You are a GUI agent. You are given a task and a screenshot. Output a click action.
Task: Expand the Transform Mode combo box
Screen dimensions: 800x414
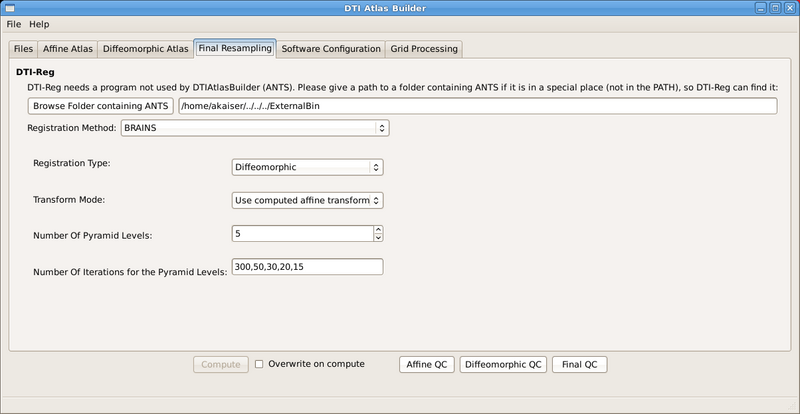[307, 201]
